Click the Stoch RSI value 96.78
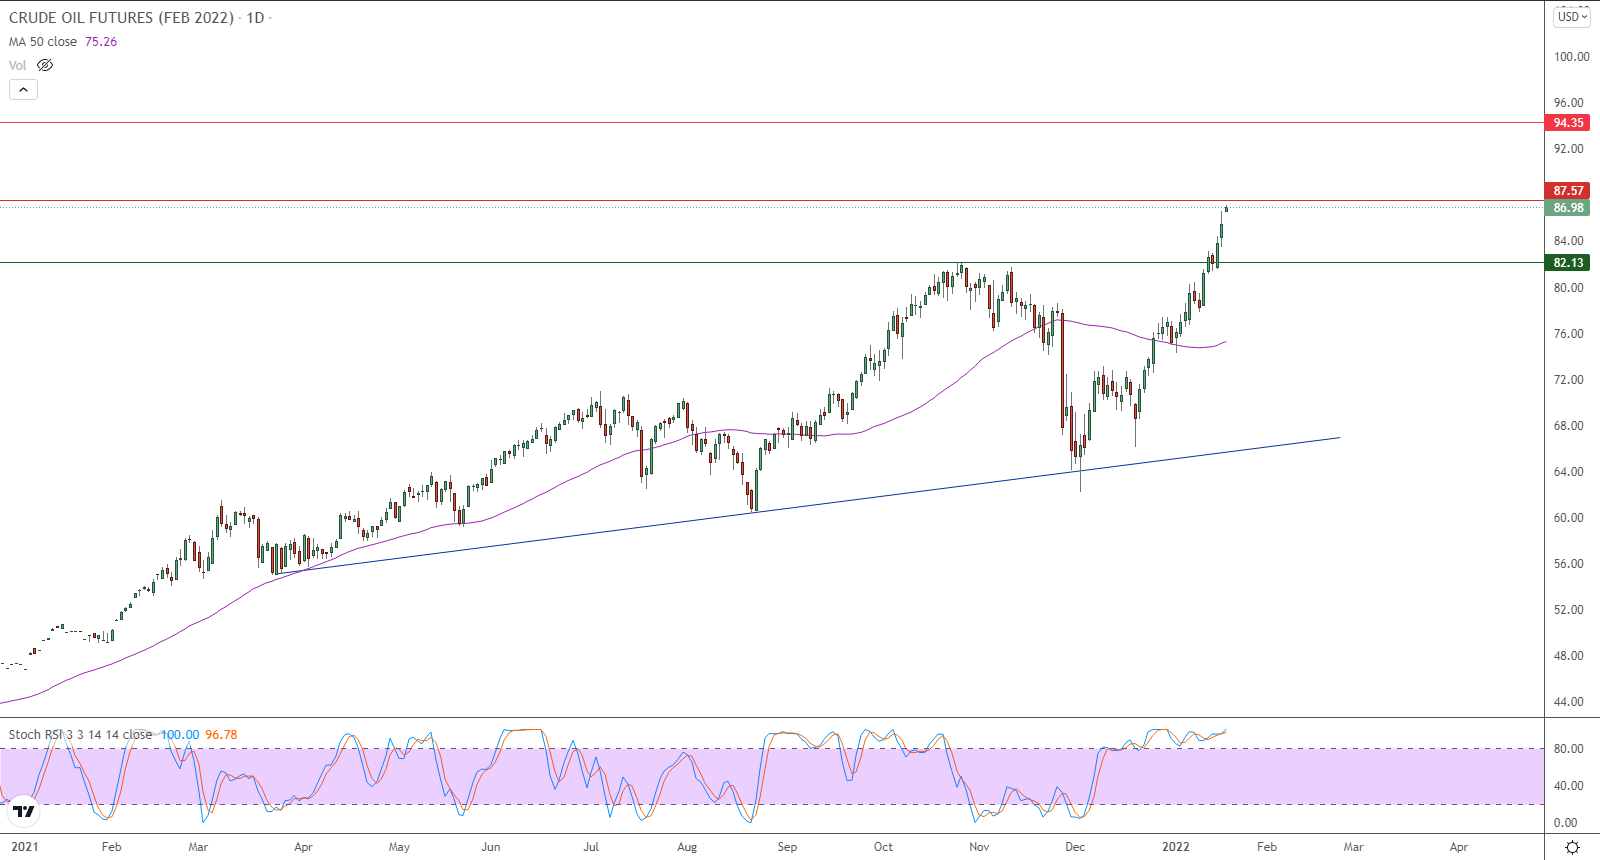 click(x=221, y=735)
